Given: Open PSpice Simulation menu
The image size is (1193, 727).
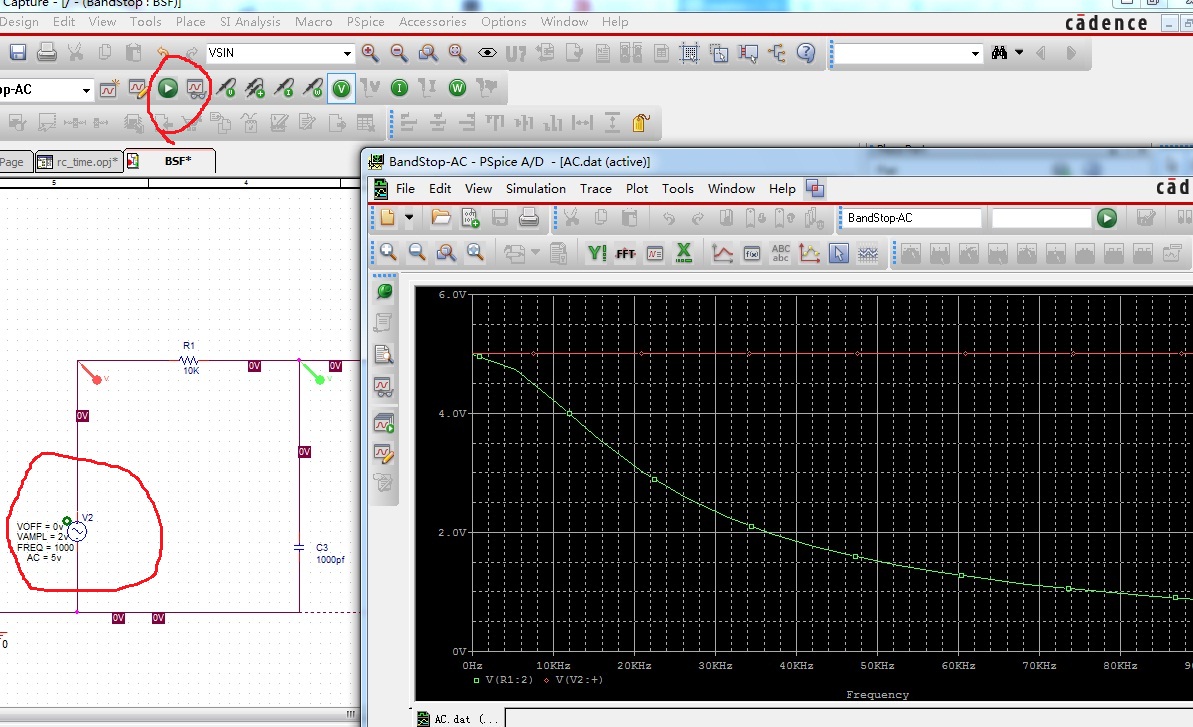Looking at the screenshot, I should (536, 189).
